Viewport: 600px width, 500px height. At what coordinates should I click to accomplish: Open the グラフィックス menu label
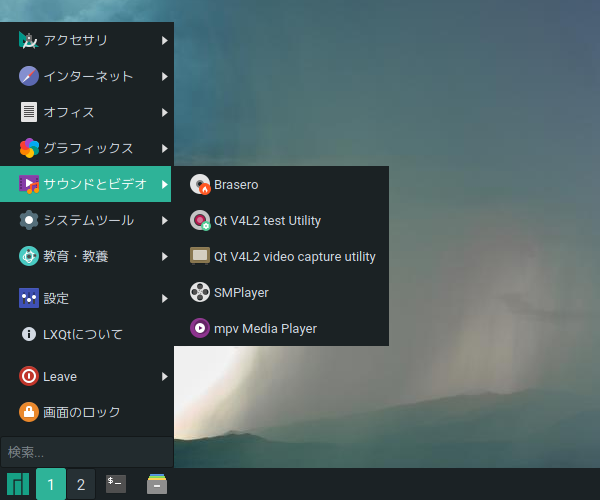88,148
